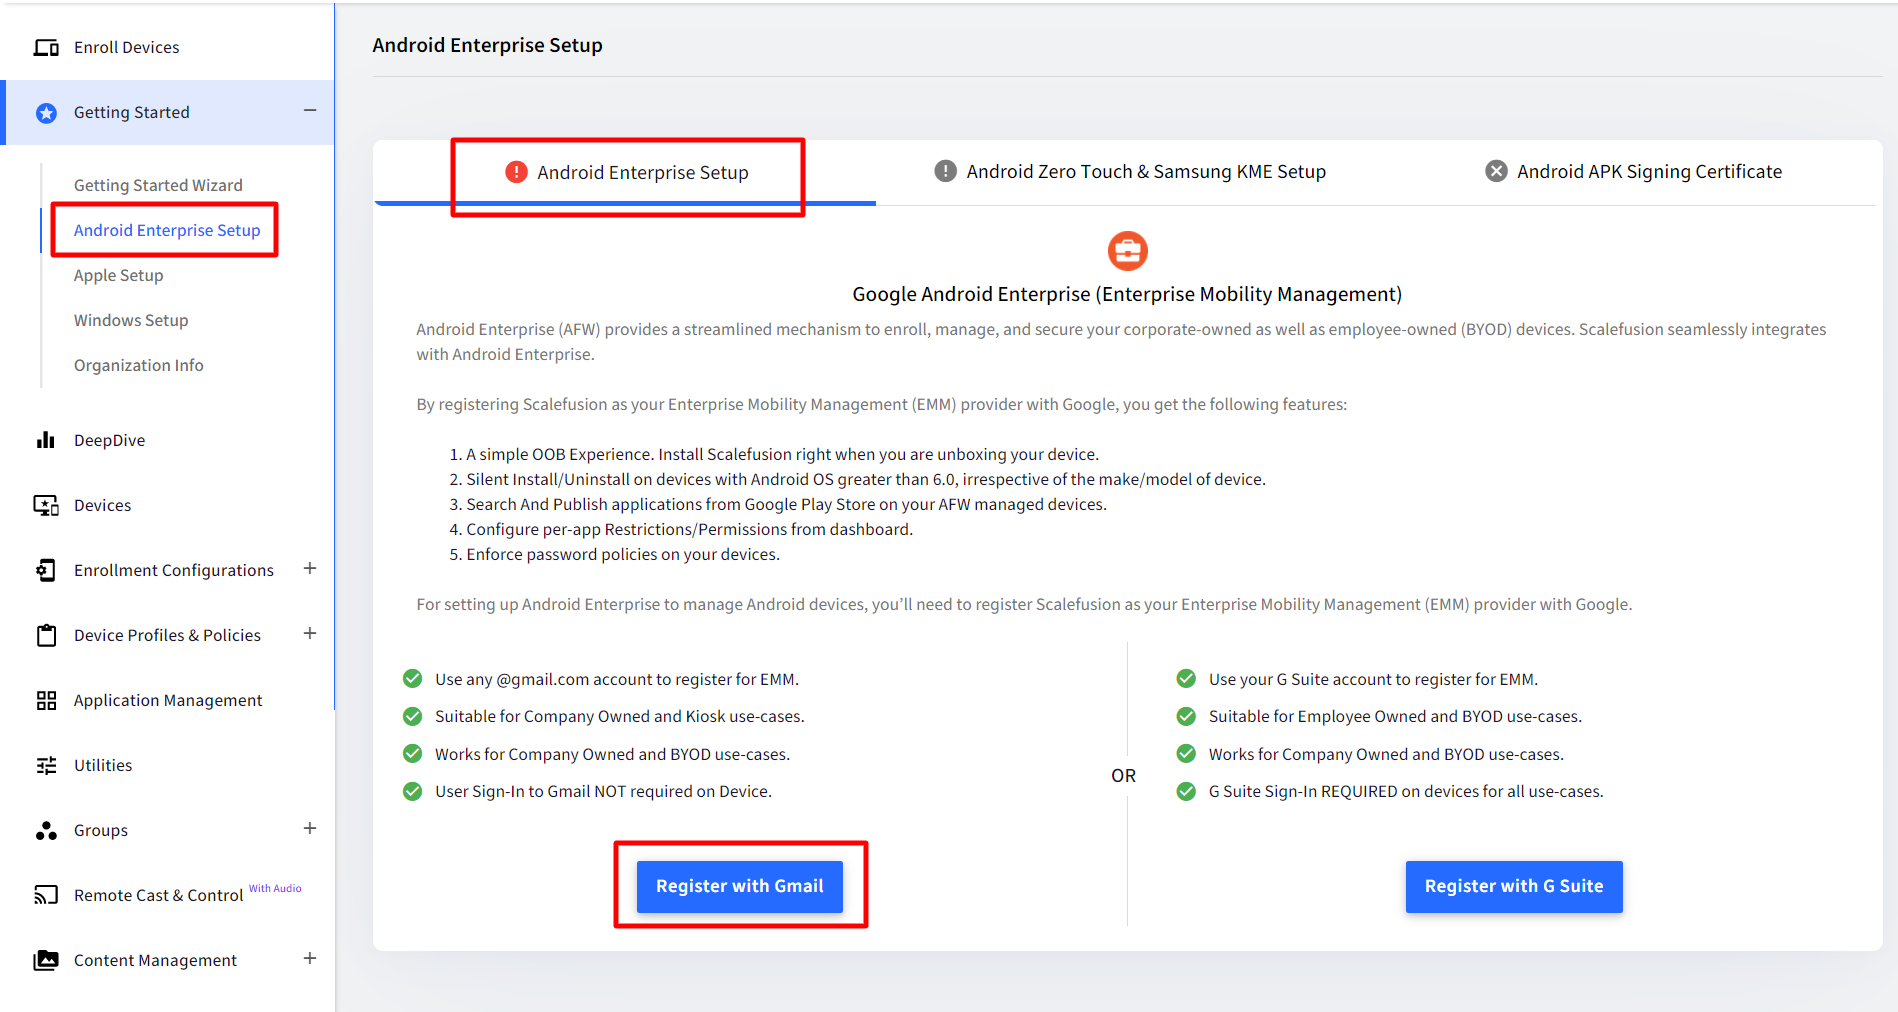Open Getting Started Wizard in sidebar
This screenshot has width=1898, height=1012.
(158, 185)
